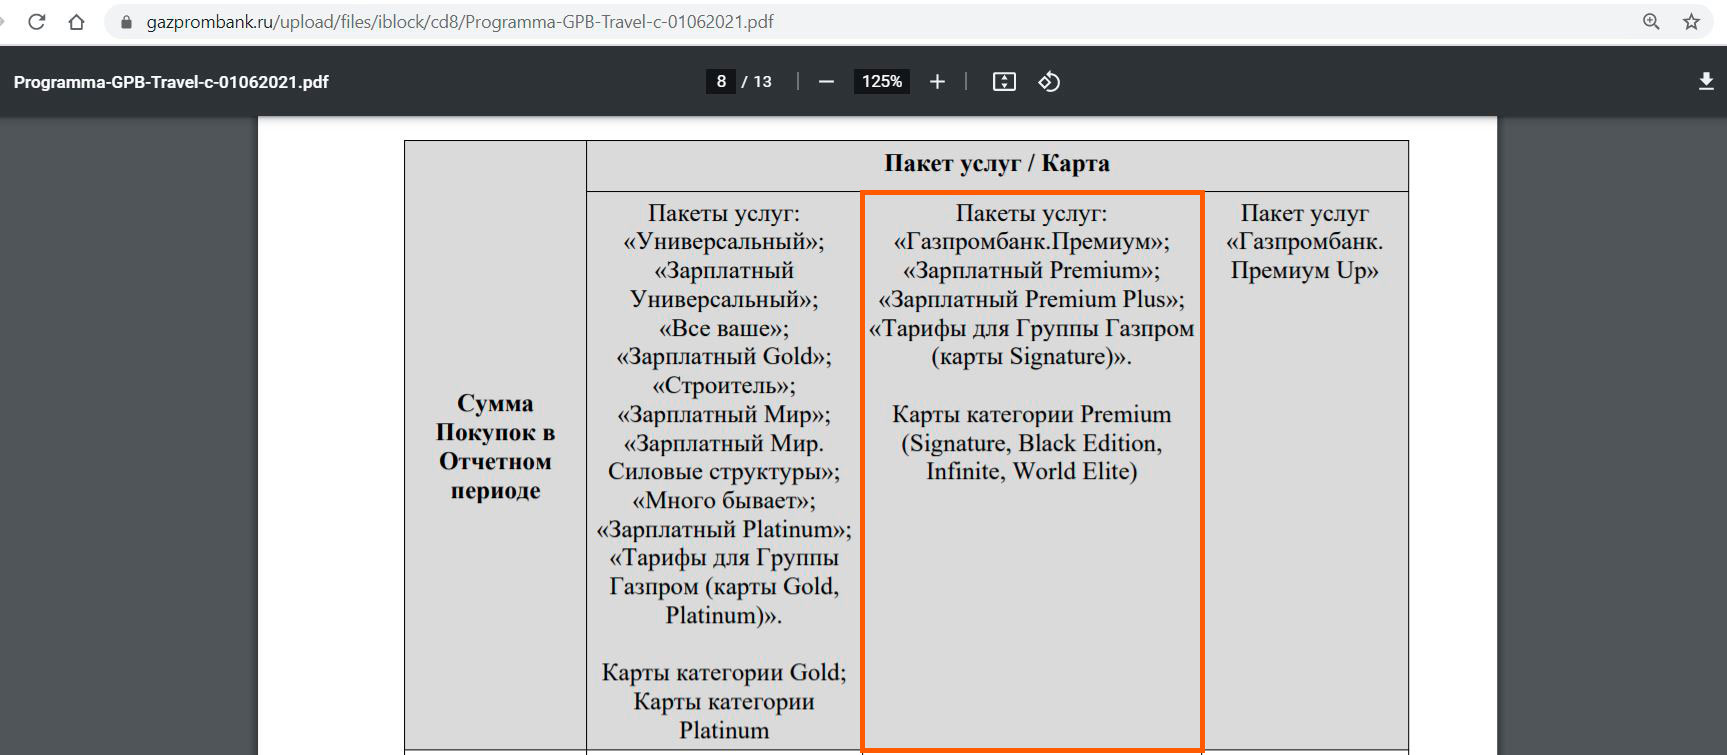The width and height of the screenshot is (1727, 755).
Task: Select the gazprombank.ru URL in address bar
Action: pos(460,22)
